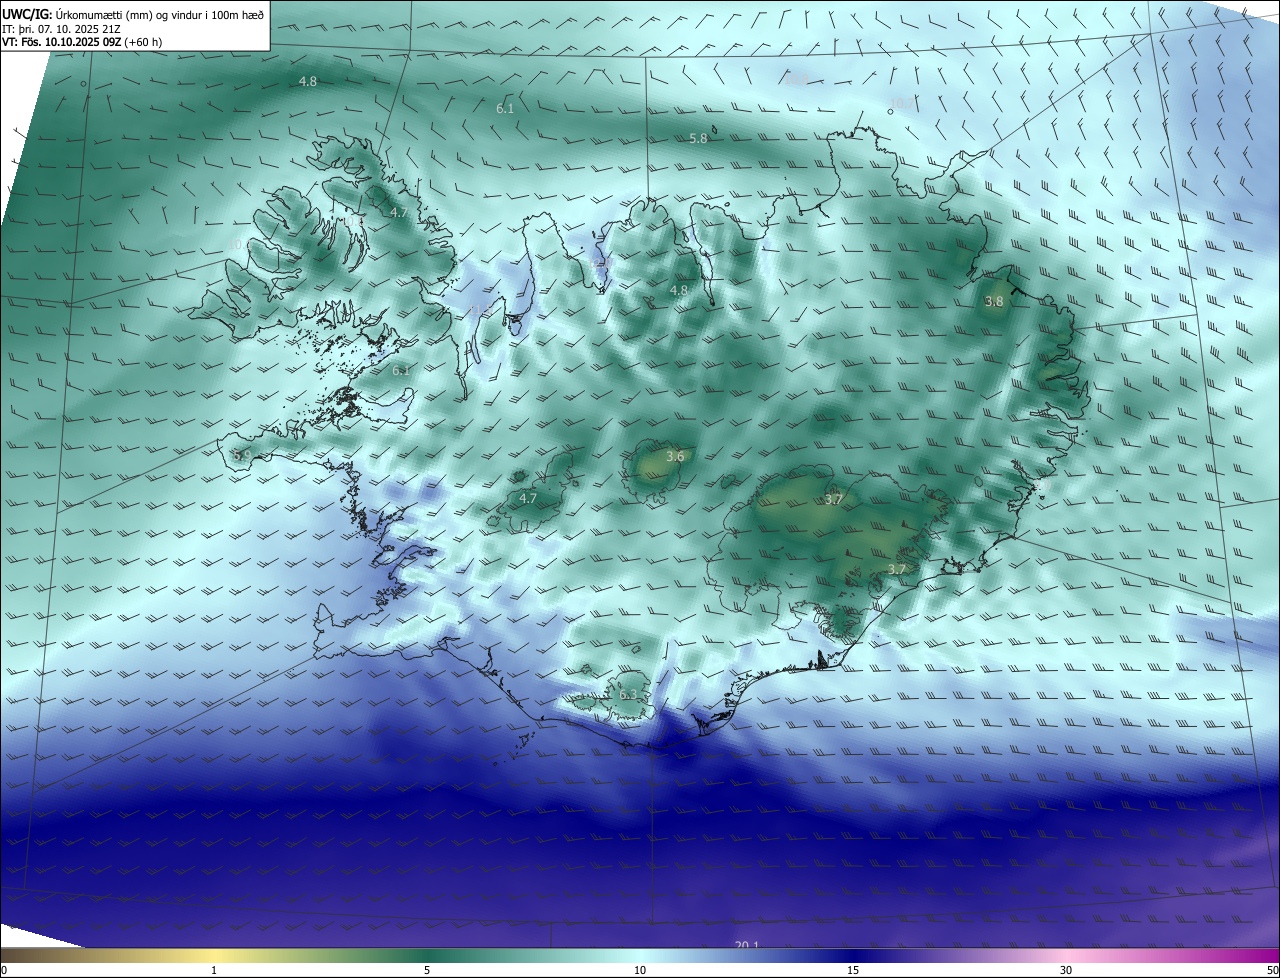Click the title text 'Úrkomumætti (mm) og vindur í 100m hæð'
Viewport: 1280px width, 978px height.
click(x=159, y=14)
